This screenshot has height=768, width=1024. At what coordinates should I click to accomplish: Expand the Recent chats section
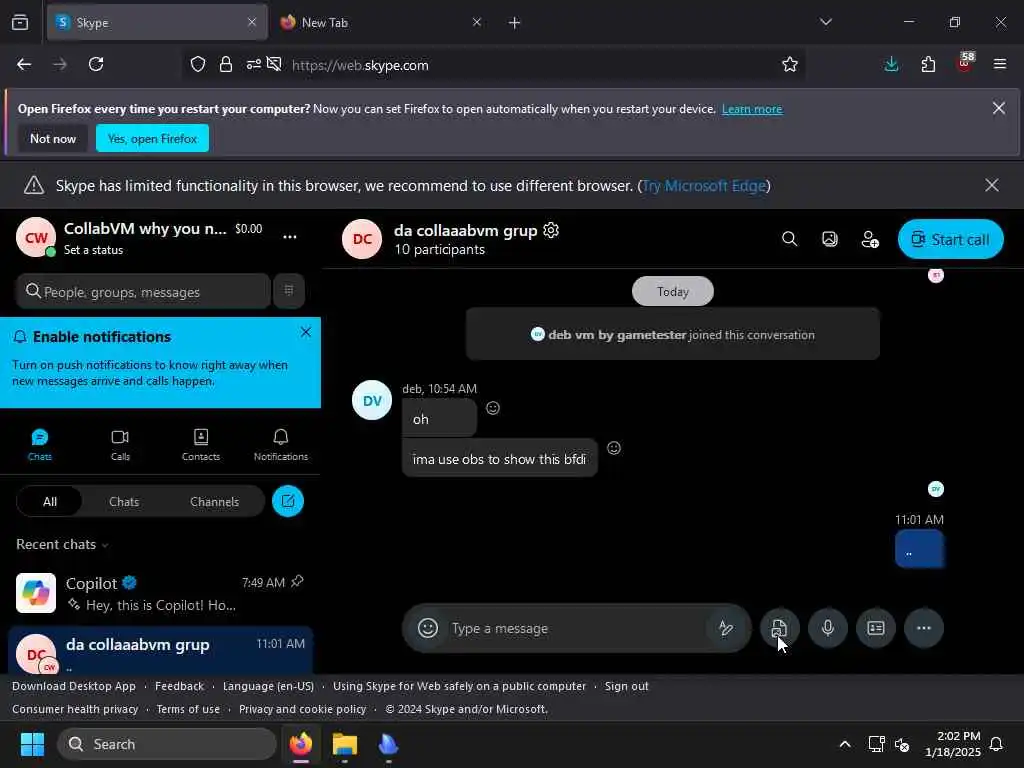[x=62, y=545]
